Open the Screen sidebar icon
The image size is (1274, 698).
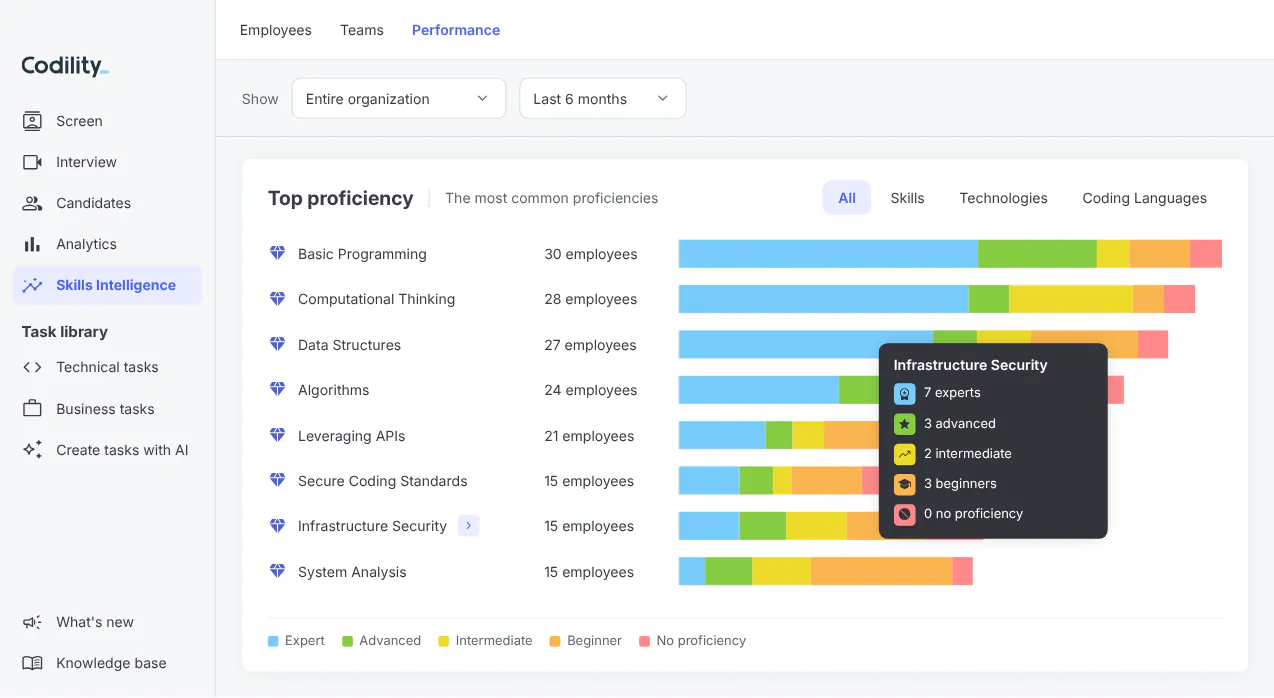pos(32,121)
